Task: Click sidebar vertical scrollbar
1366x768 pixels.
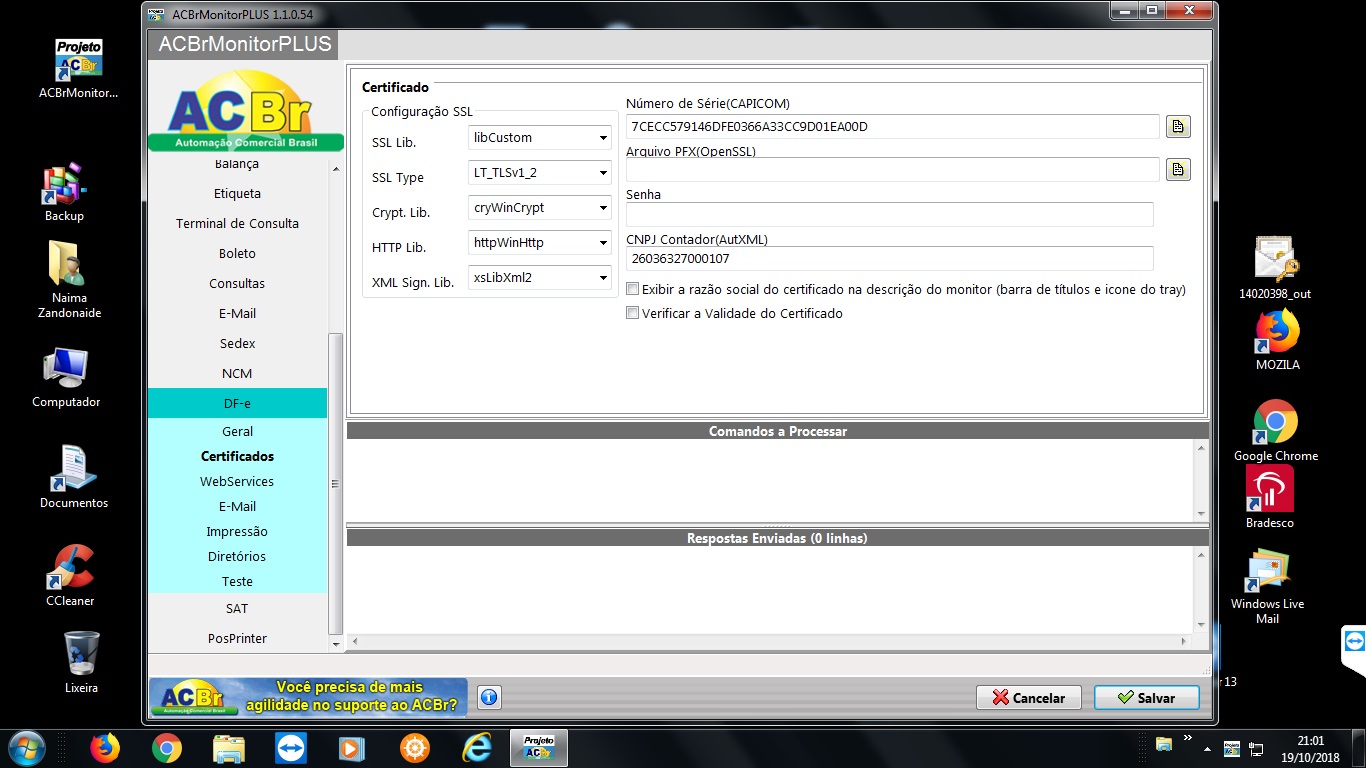Action: (335, 482)
